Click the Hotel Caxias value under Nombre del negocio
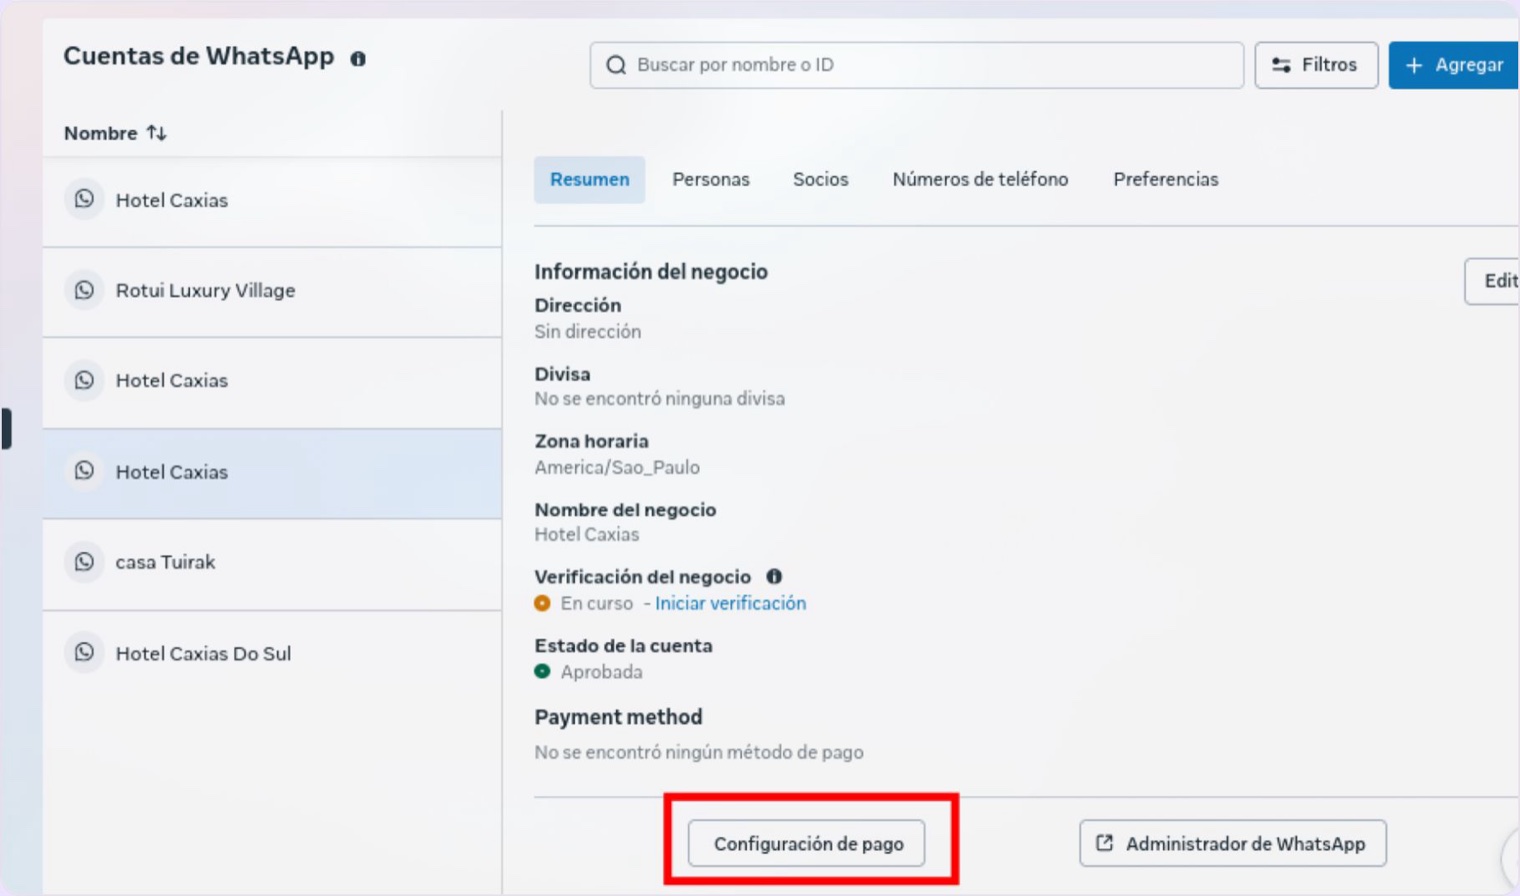 (x=587, y=535)
